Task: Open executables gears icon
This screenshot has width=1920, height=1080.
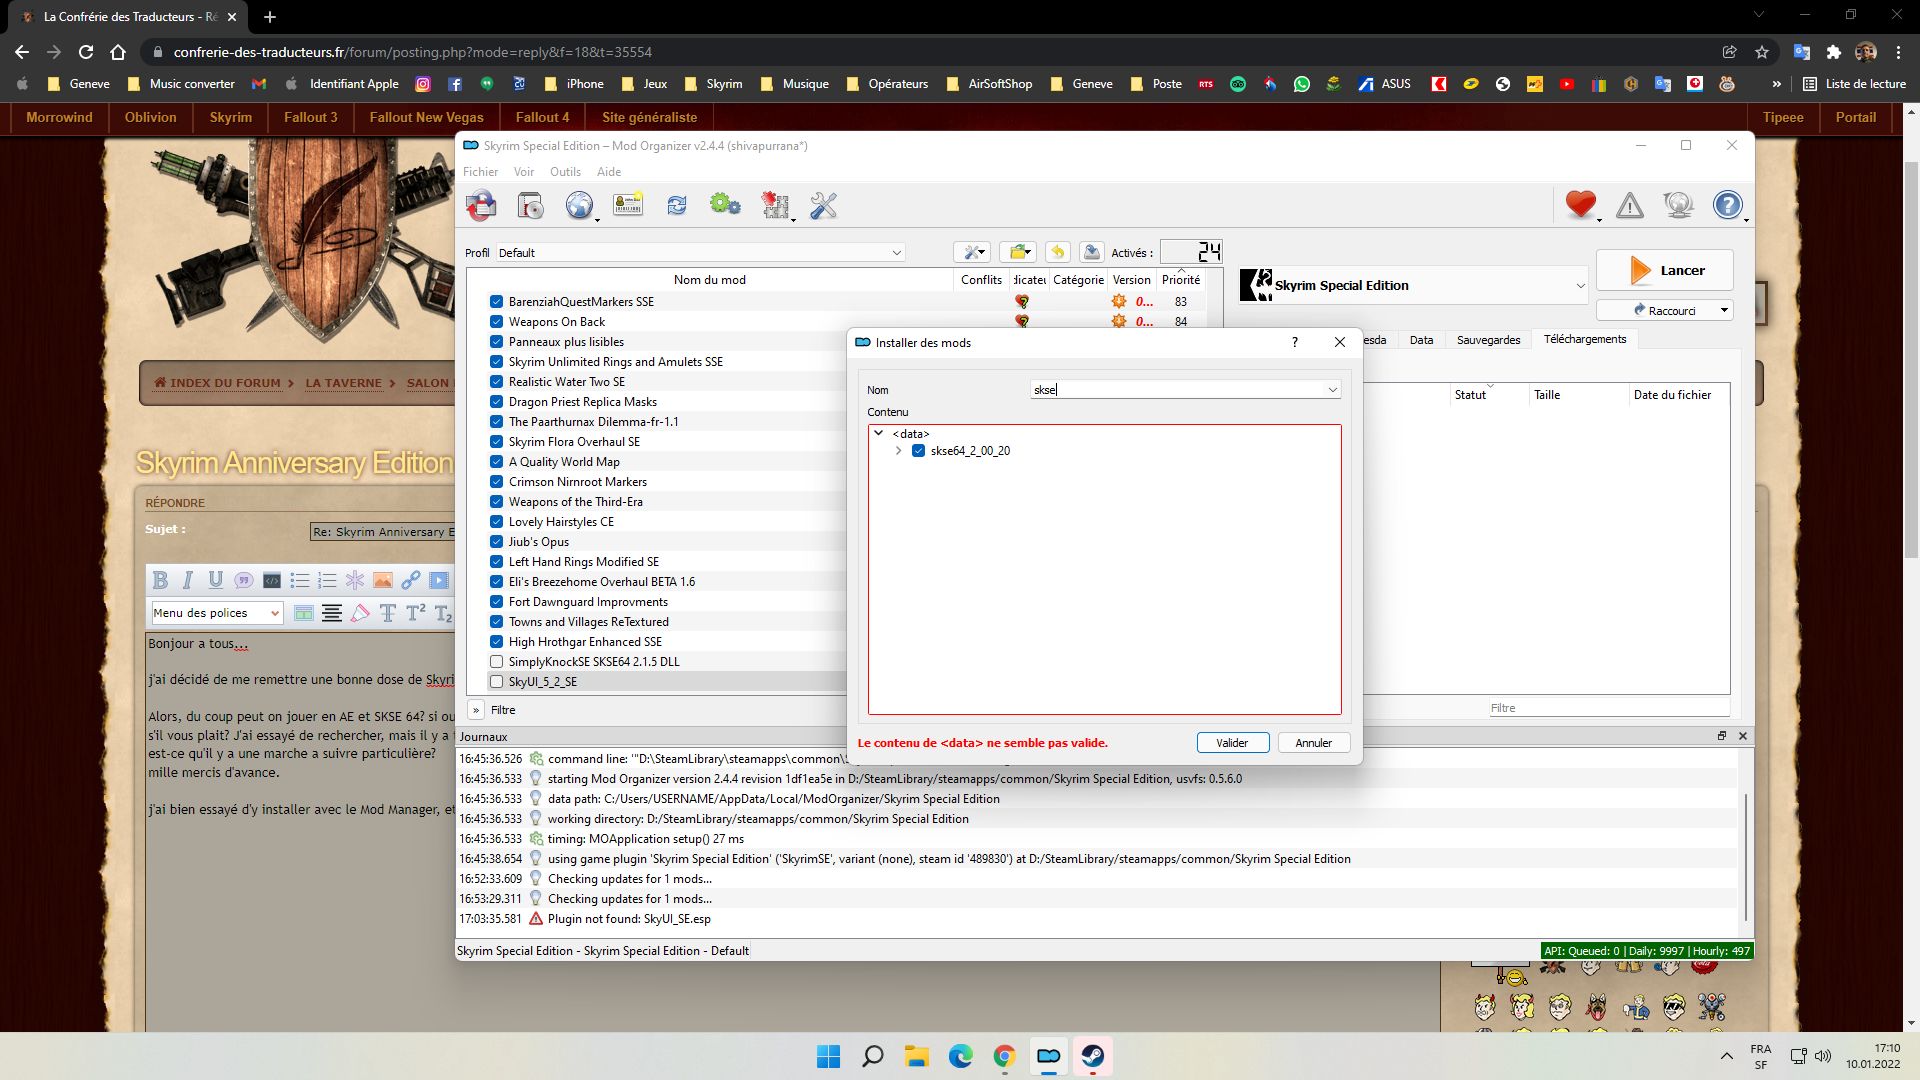Action: tap(725, 206)
